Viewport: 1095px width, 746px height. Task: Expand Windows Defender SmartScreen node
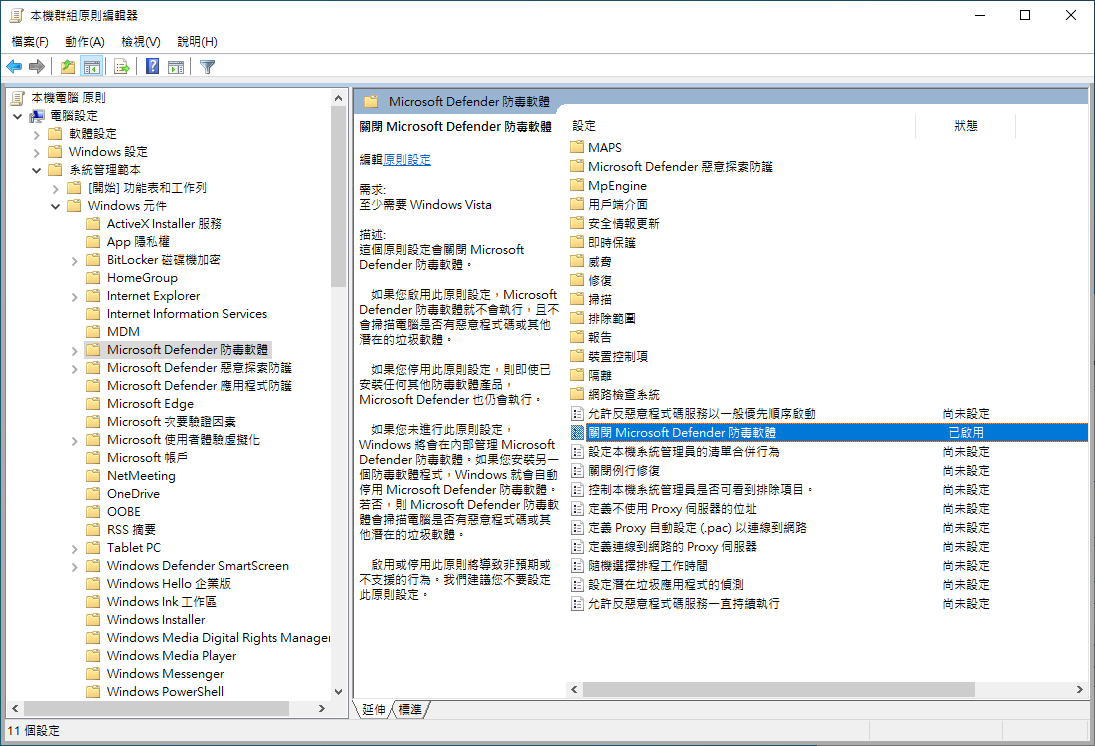pos(74,567)
